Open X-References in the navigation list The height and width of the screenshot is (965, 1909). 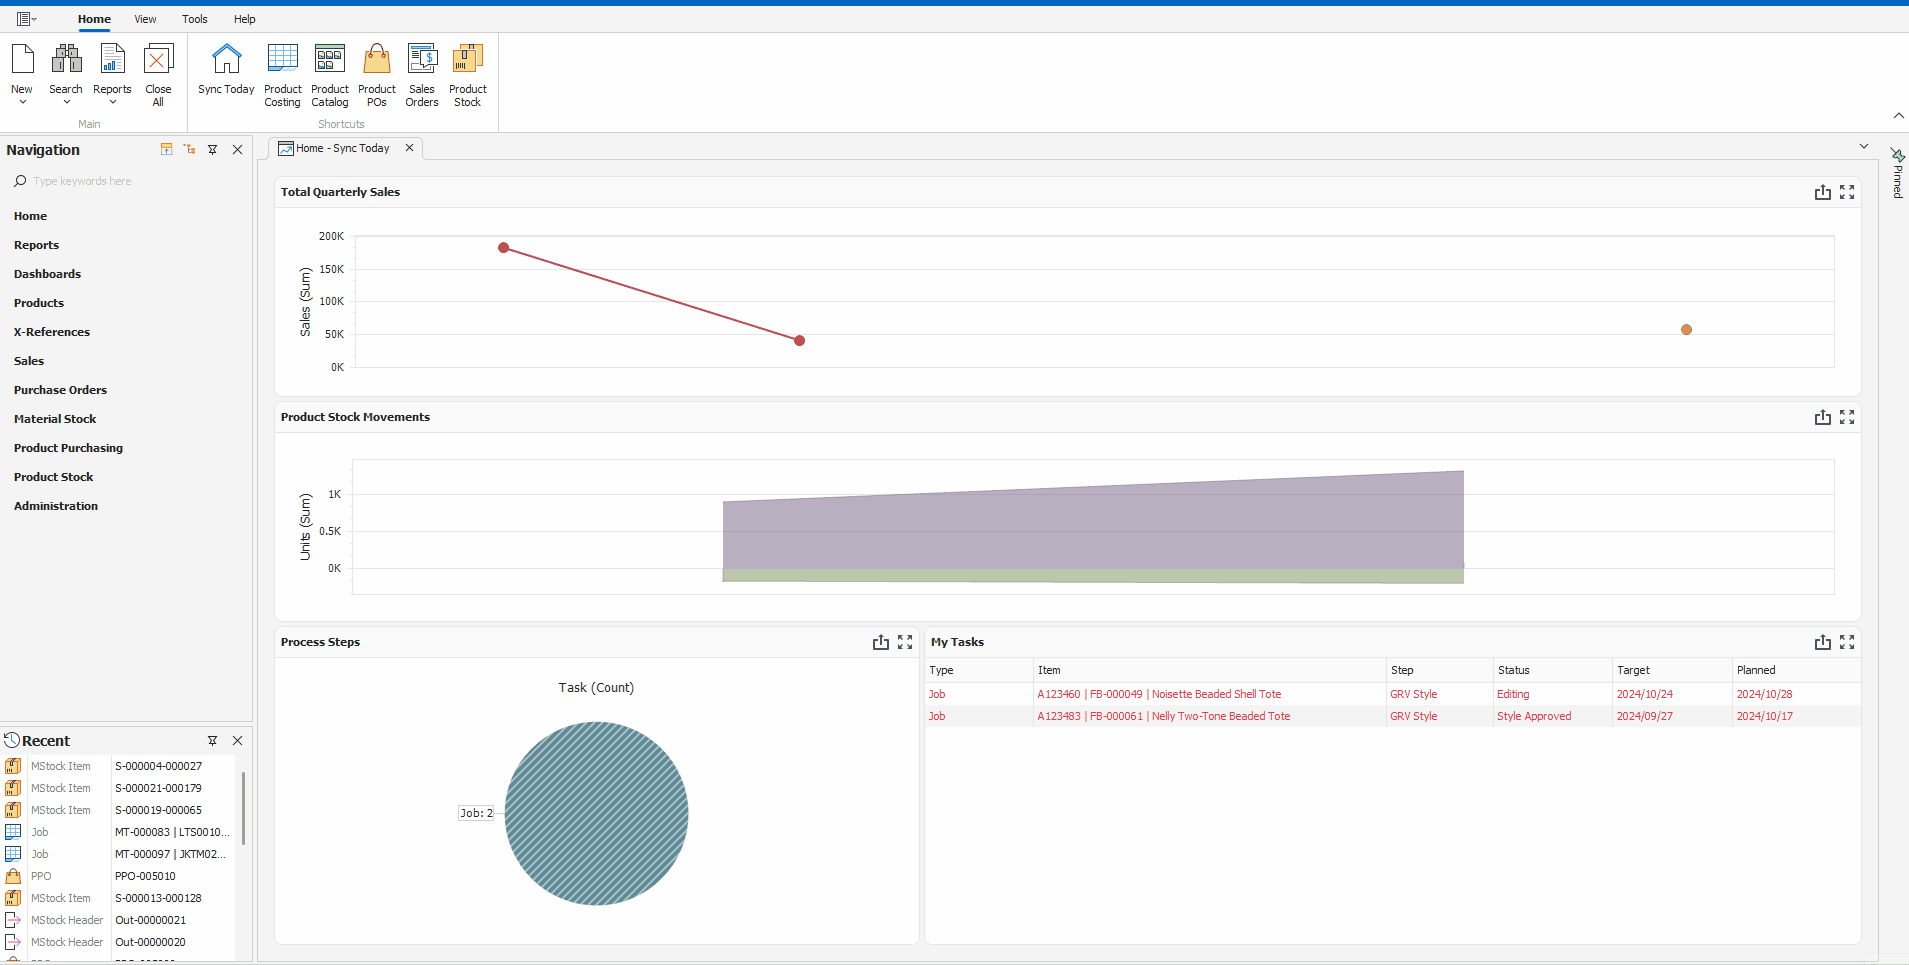point(52,332)
